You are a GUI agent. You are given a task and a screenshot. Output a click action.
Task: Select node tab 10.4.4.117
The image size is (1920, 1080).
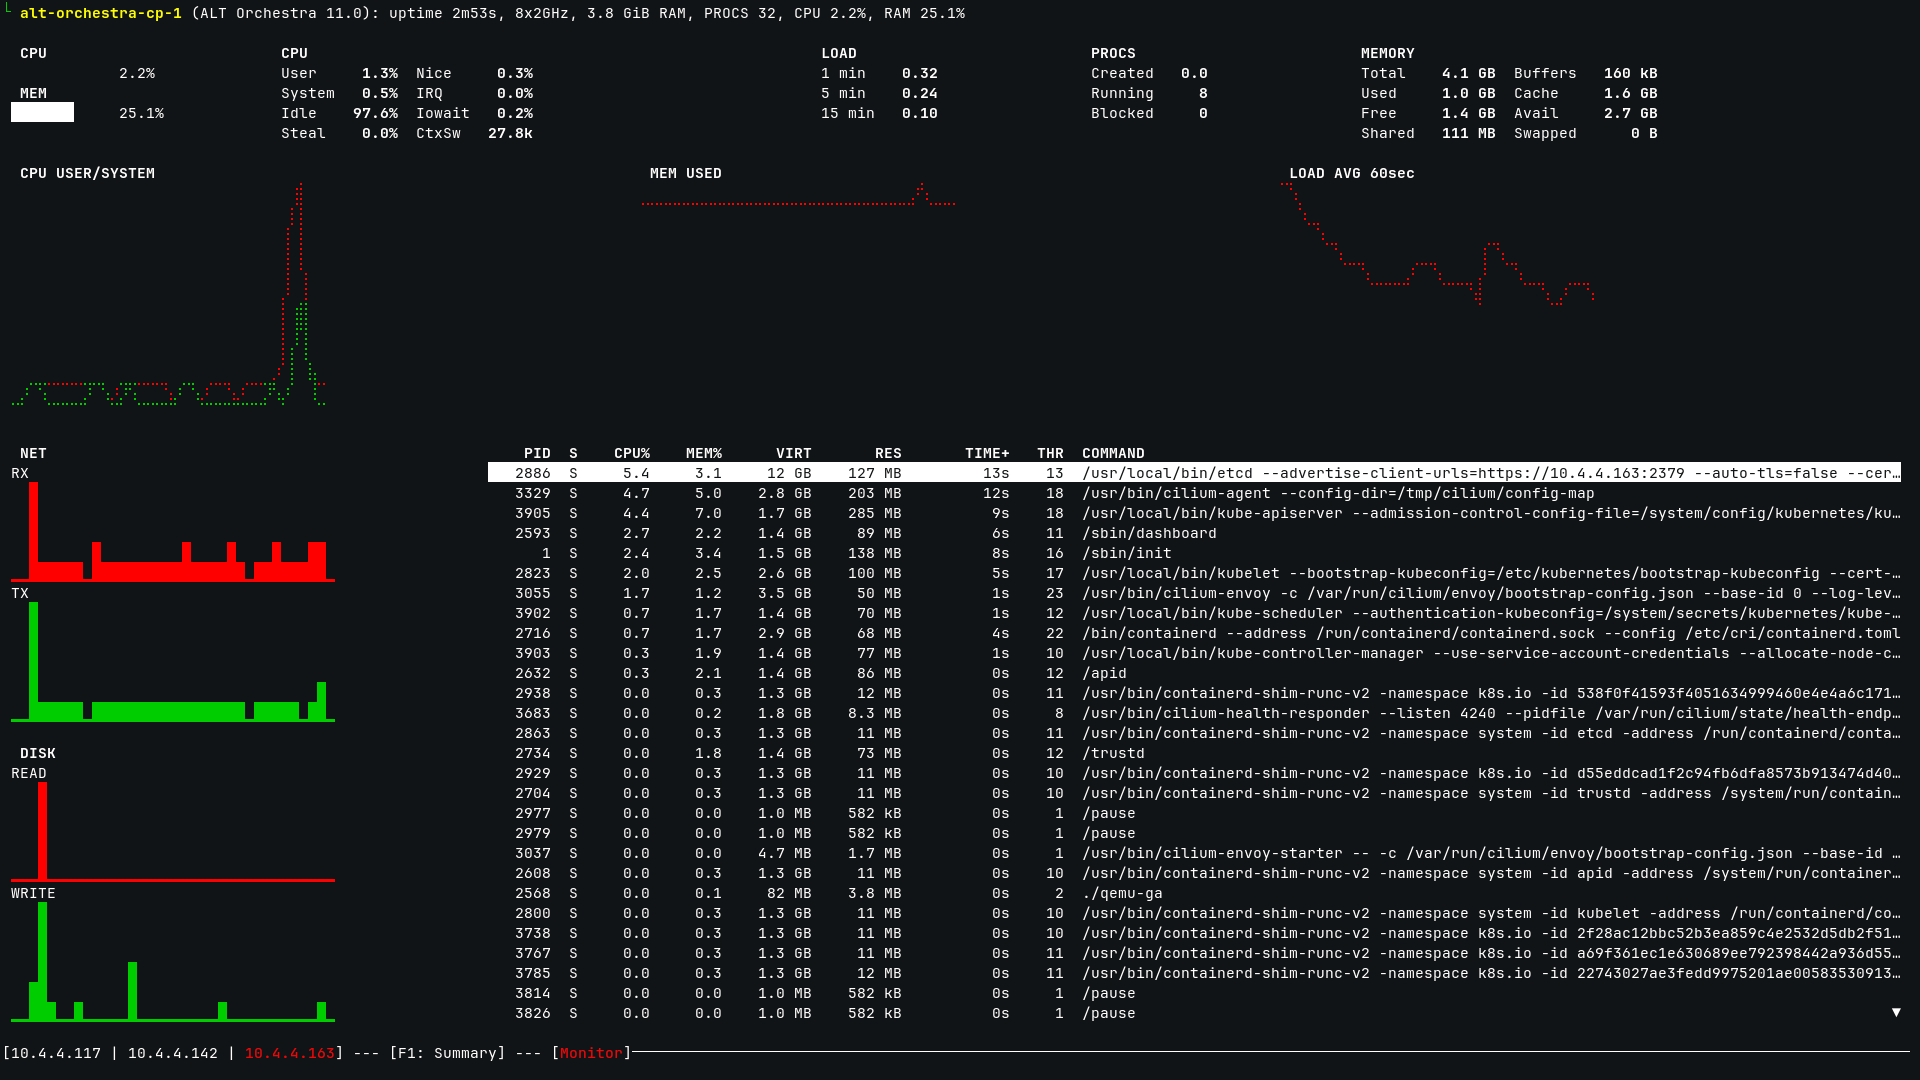tap(56, 1053)
